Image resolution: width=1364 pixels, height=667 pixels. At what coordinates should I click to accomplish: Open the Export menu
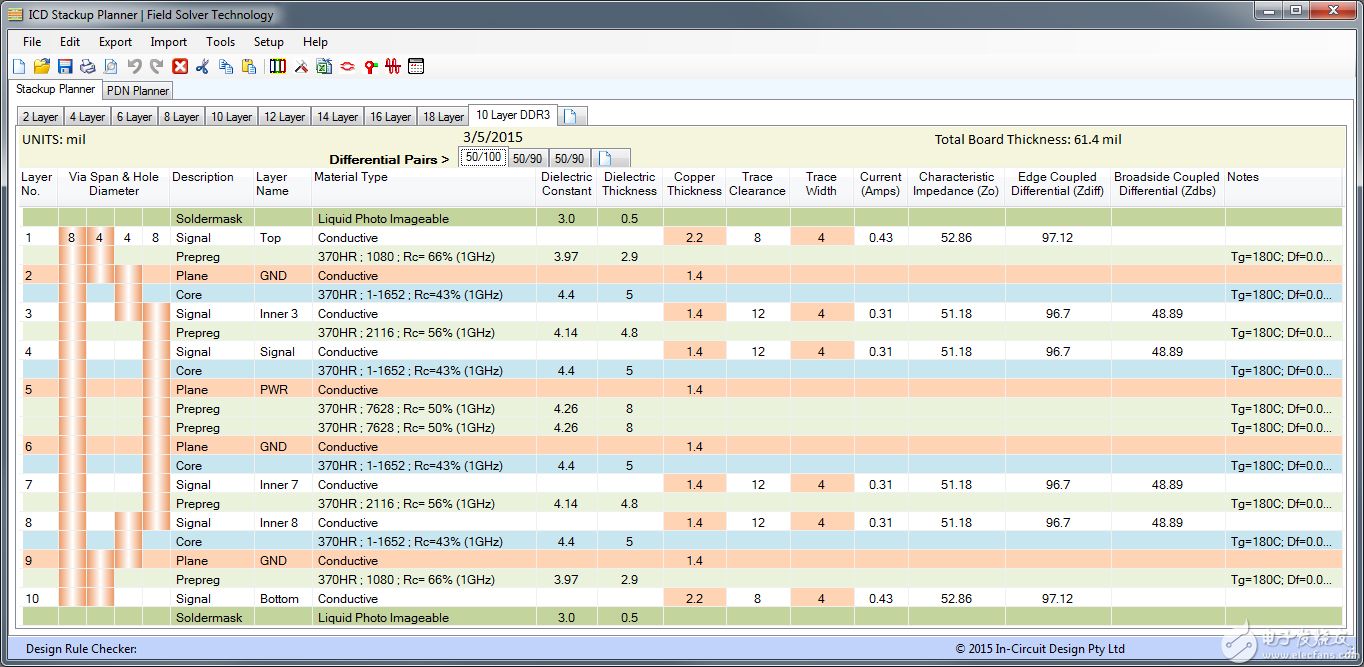tap(115, 42)
